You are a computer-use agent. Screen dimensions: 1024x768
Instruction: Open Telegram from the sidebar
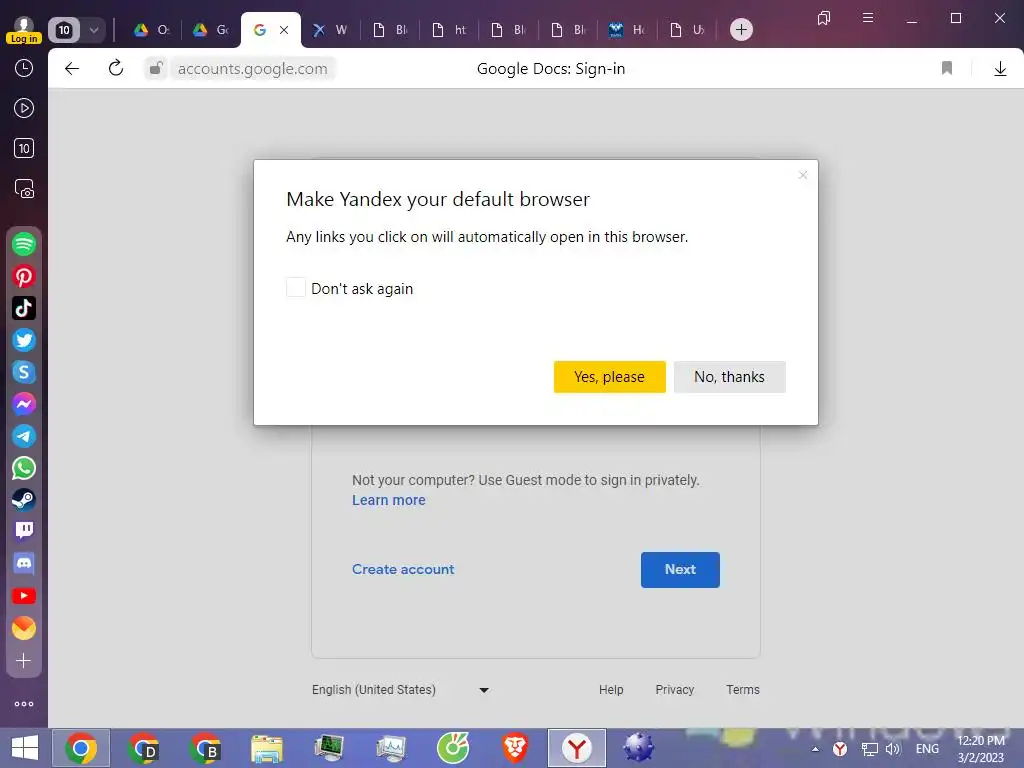click(24, 436)
